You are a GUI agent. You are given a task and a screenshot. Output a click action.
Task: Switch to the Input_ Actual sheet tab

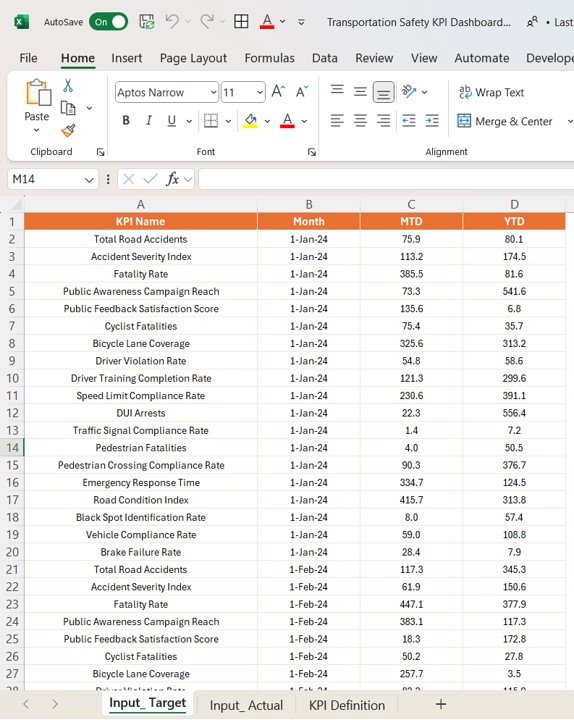(x=246, y=705)
